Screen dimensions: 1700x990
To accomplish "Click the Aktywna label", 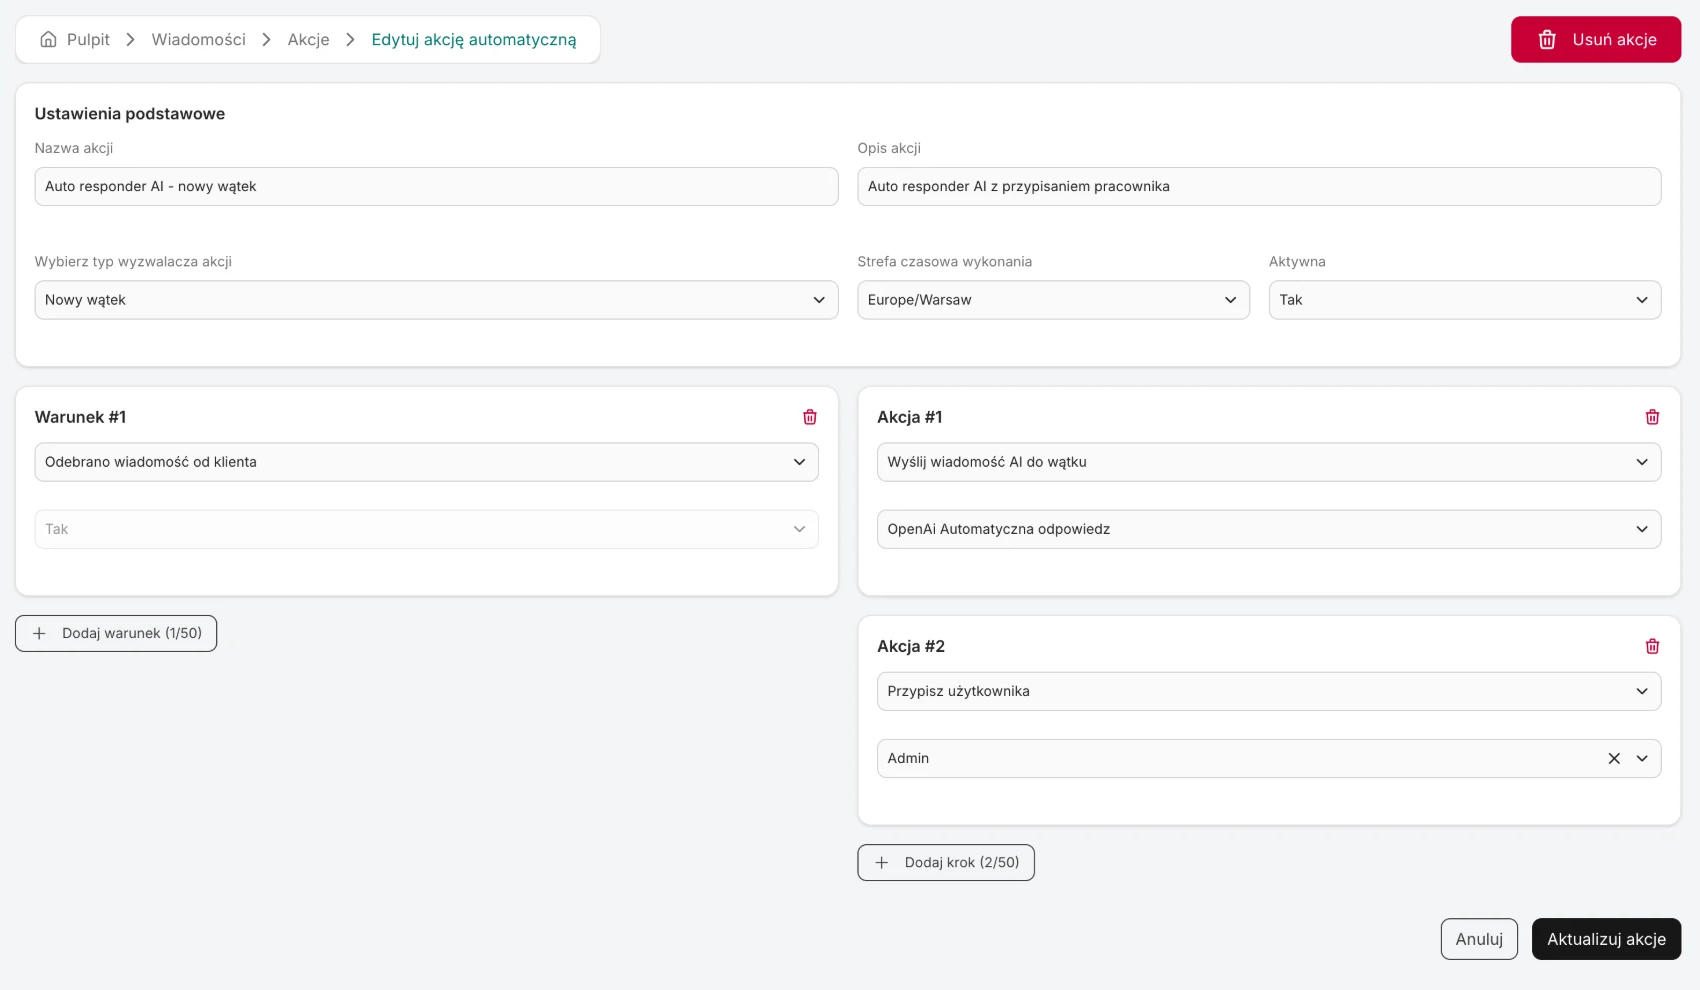I will [1297, 262].
